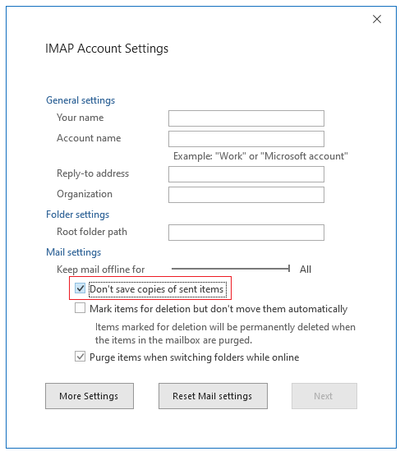
Task: Open More Settings
Action: [89, 396]
